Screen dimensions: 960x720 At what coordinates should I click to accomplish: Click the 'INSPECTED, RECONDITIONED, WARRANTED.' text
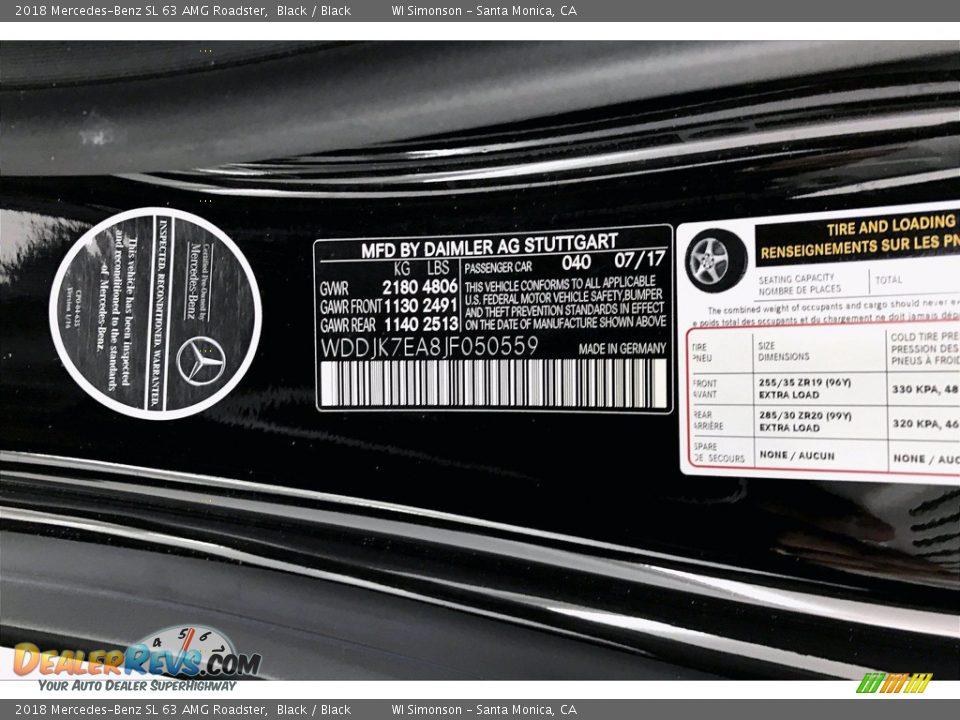click(x=158, y=312)
